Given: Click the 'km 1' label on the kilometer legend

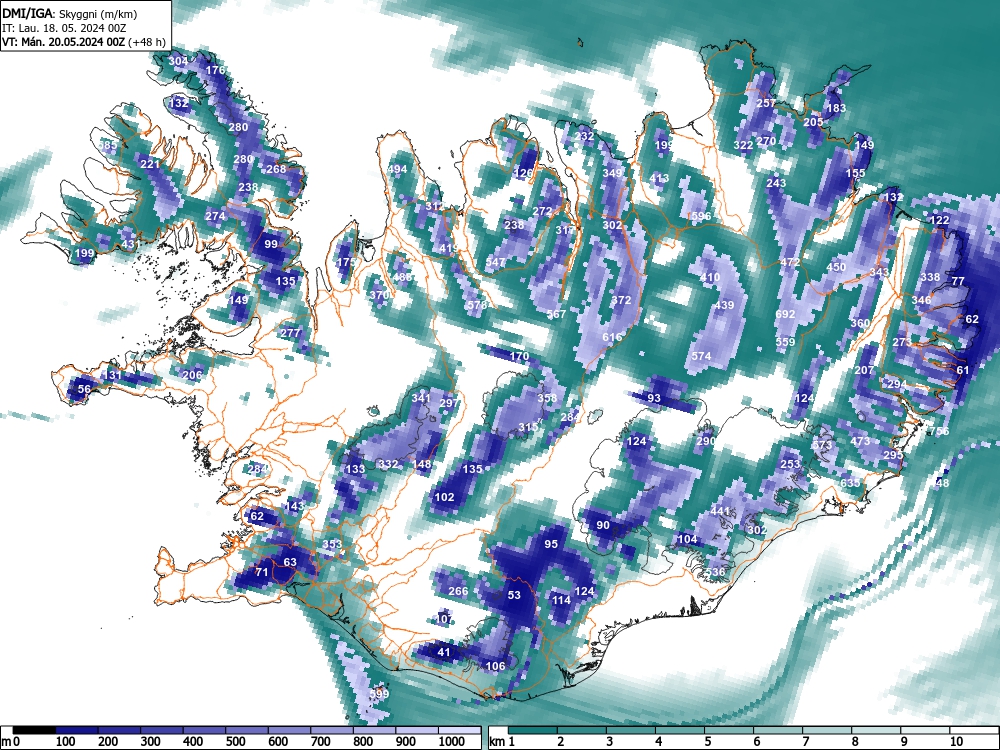Looking at the screenshot, I should coord(502,742).
